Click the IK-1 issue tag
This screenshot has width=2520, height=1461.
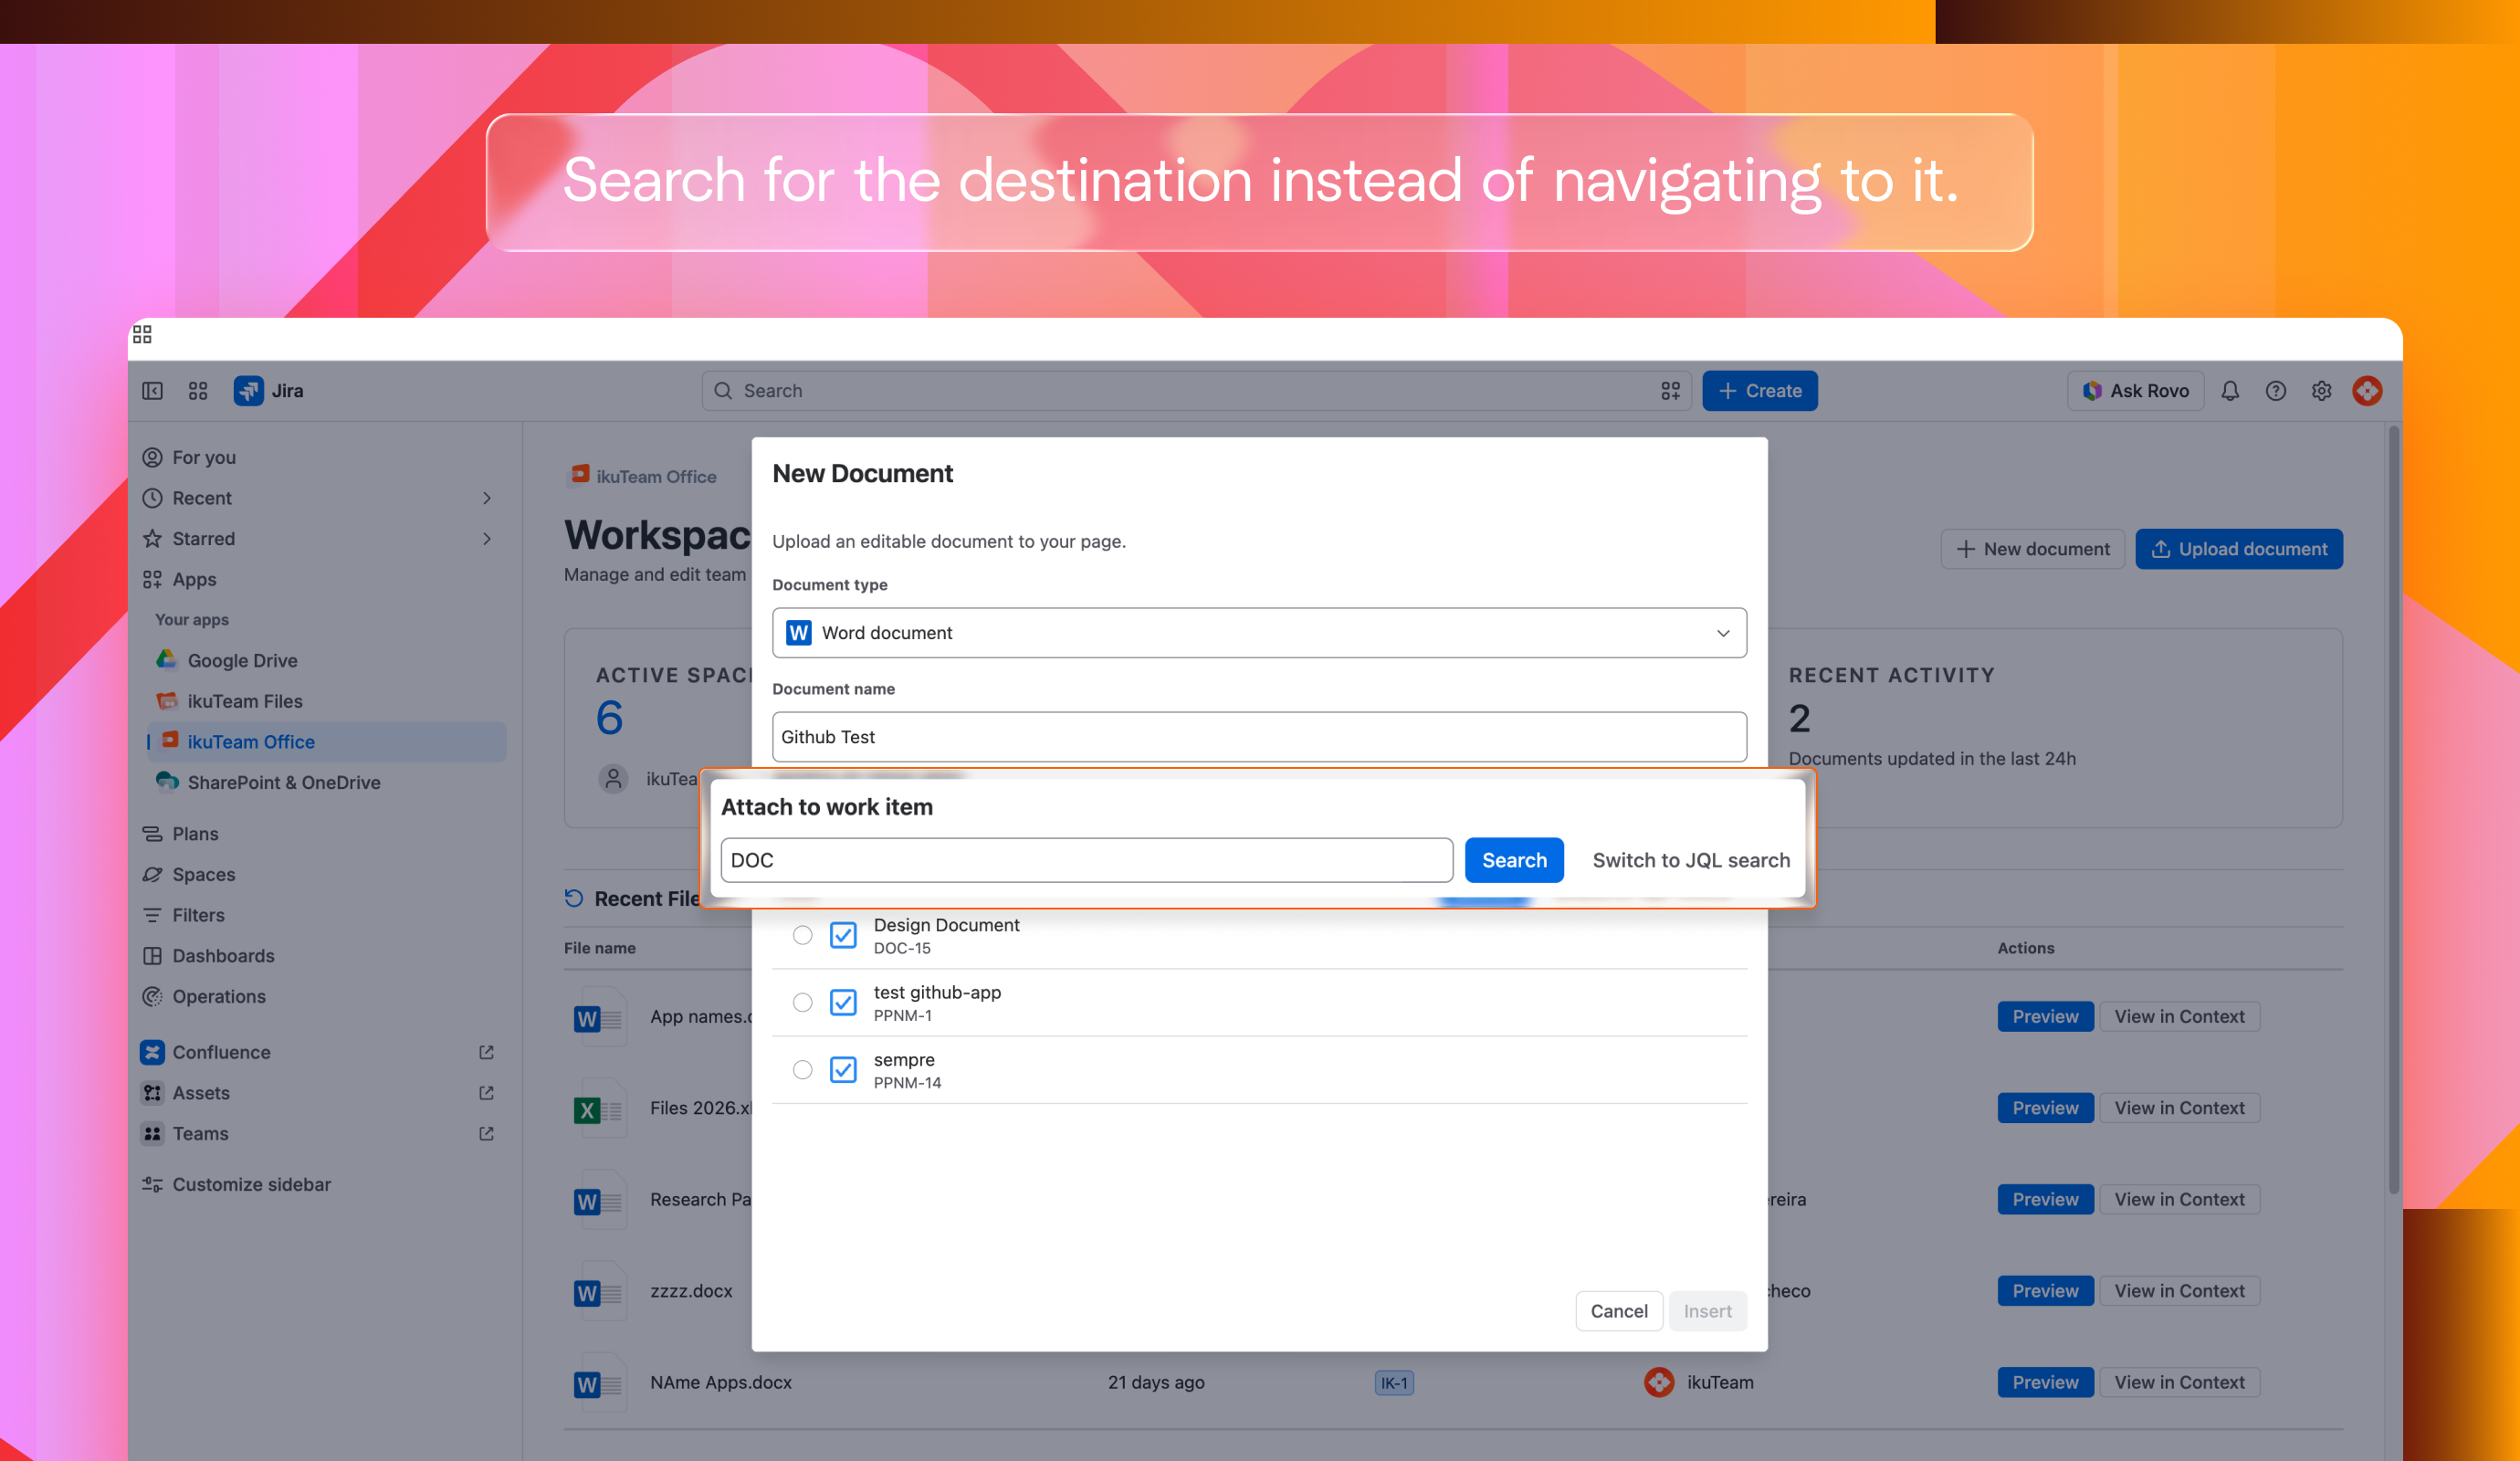[x=1394, y=1383]
